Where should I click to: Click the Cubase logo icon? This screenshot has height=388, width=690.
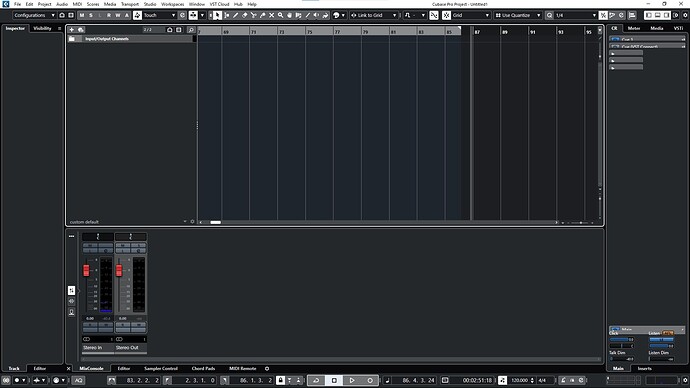point(5,4)
